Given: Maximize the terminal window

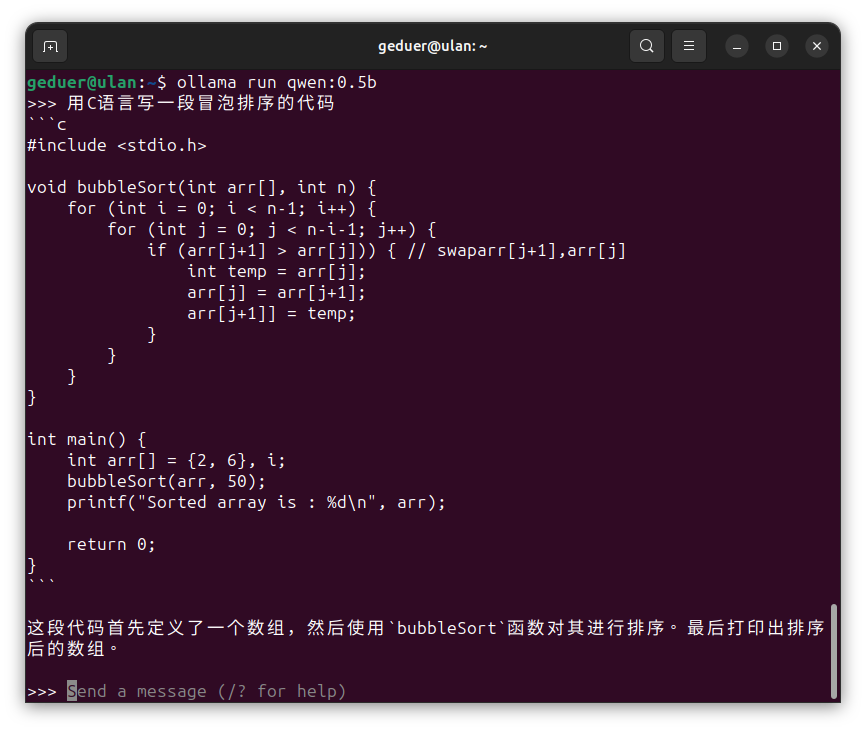Looking at the screenshot, I should pos(777,46).
